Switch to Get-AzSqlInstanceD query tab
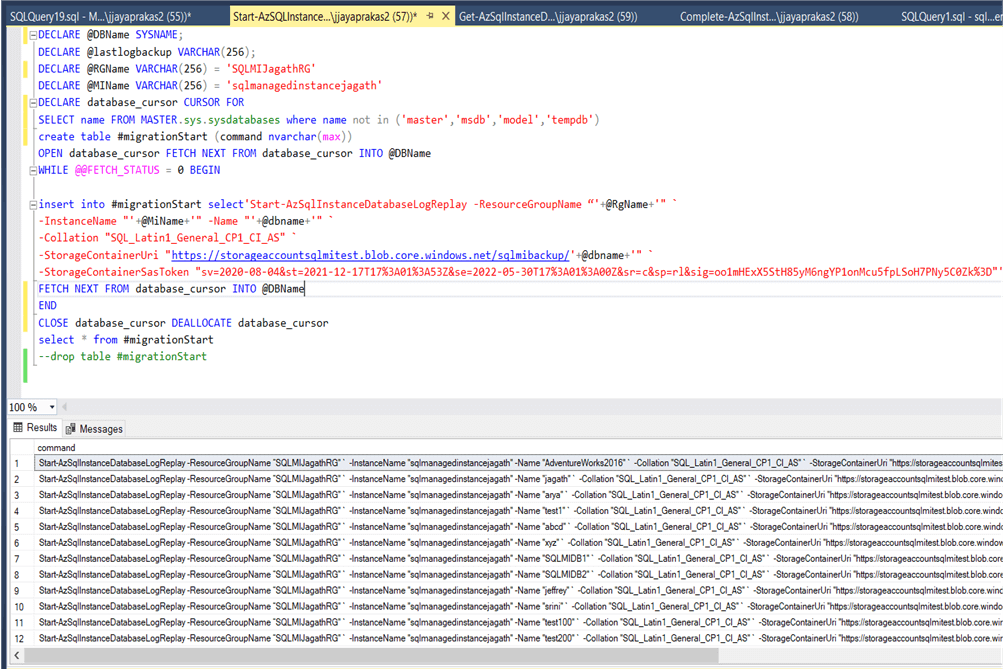The height and width of the screenshot is (669, 1003). [x=547, y=16]
